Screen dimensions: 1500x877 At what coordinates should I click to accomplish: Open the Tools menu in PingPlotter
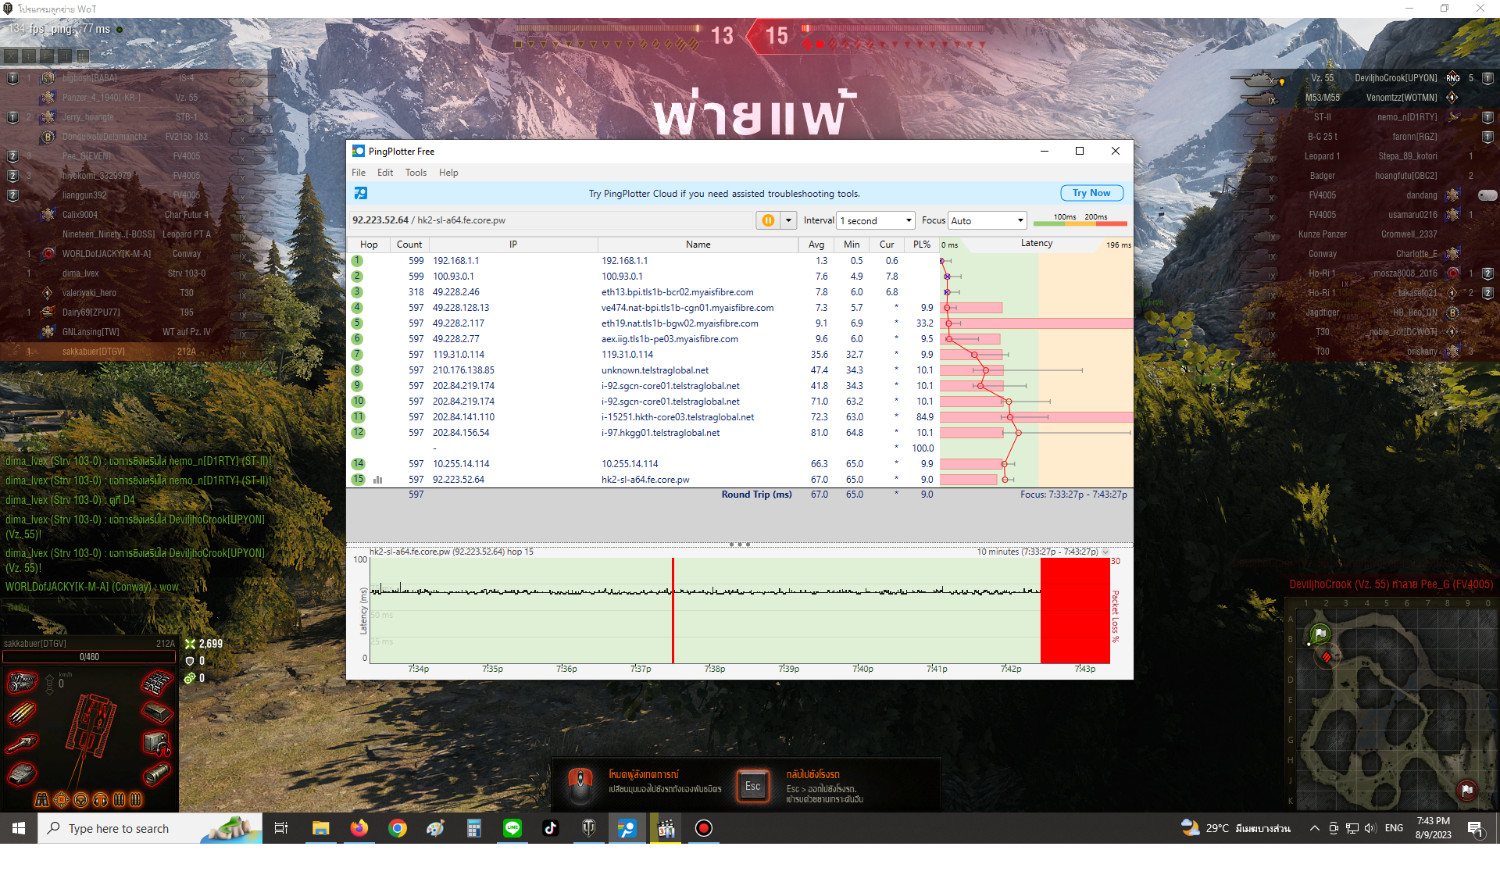[416, 172]
